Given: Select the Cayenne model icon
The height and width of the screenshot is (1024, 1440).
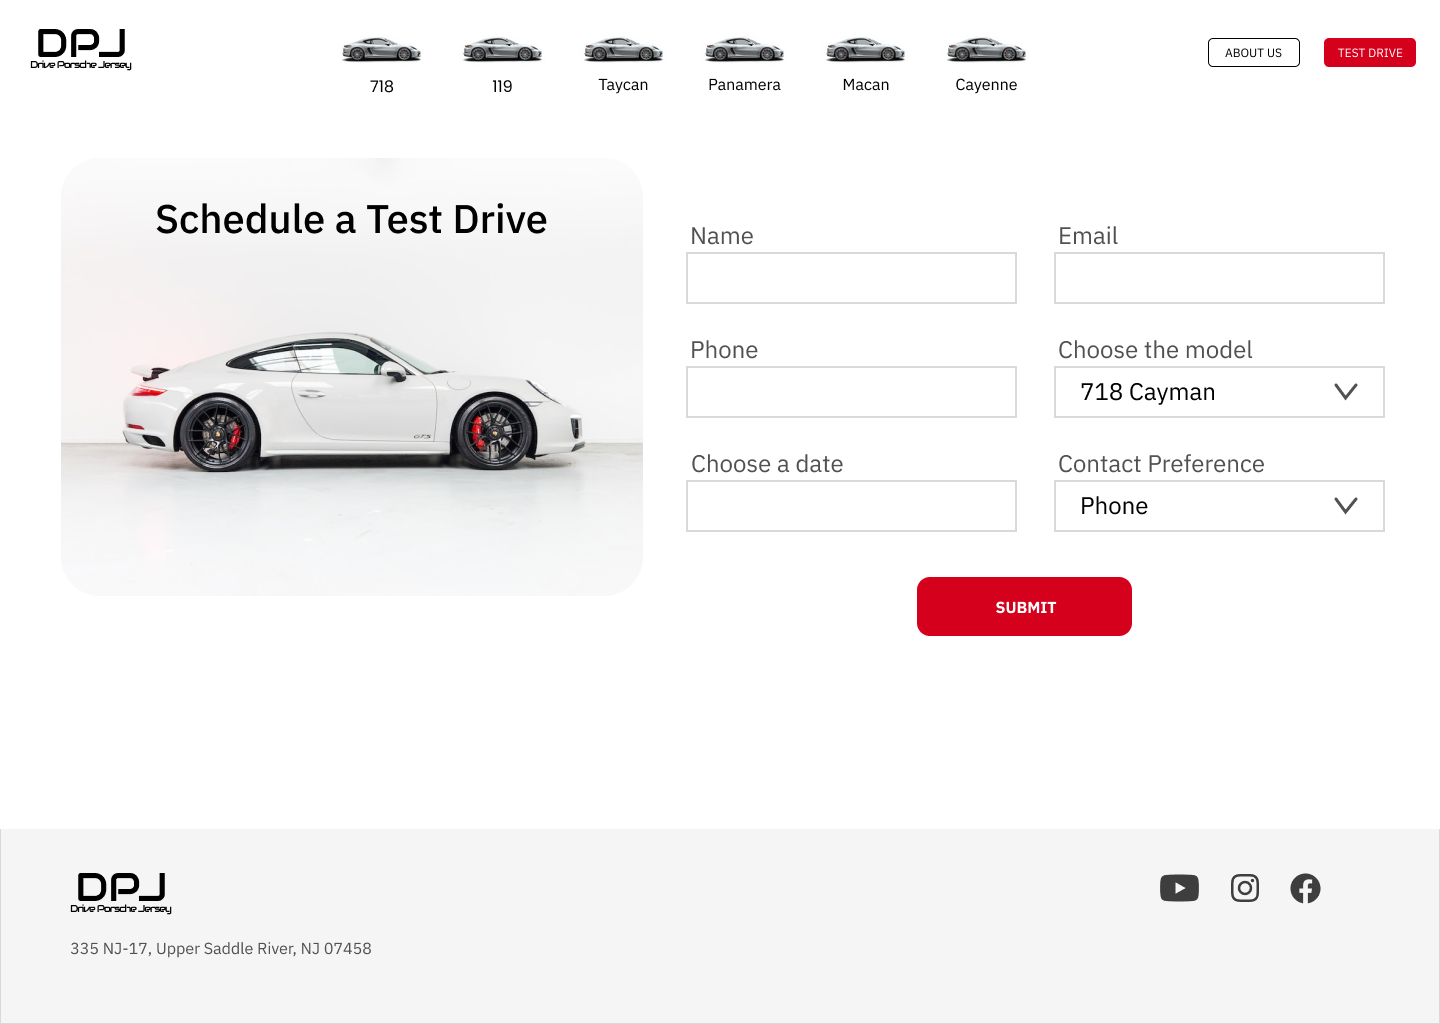Looking at the screenshot, I should [x=986, y=48].
